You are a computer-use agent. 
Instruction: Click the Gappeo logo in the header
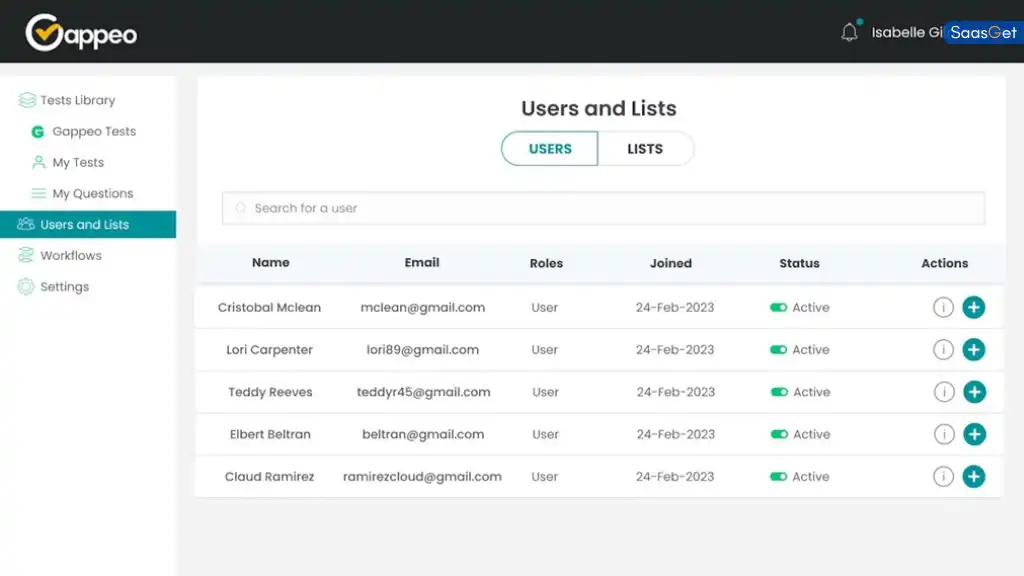pos(80,32)
